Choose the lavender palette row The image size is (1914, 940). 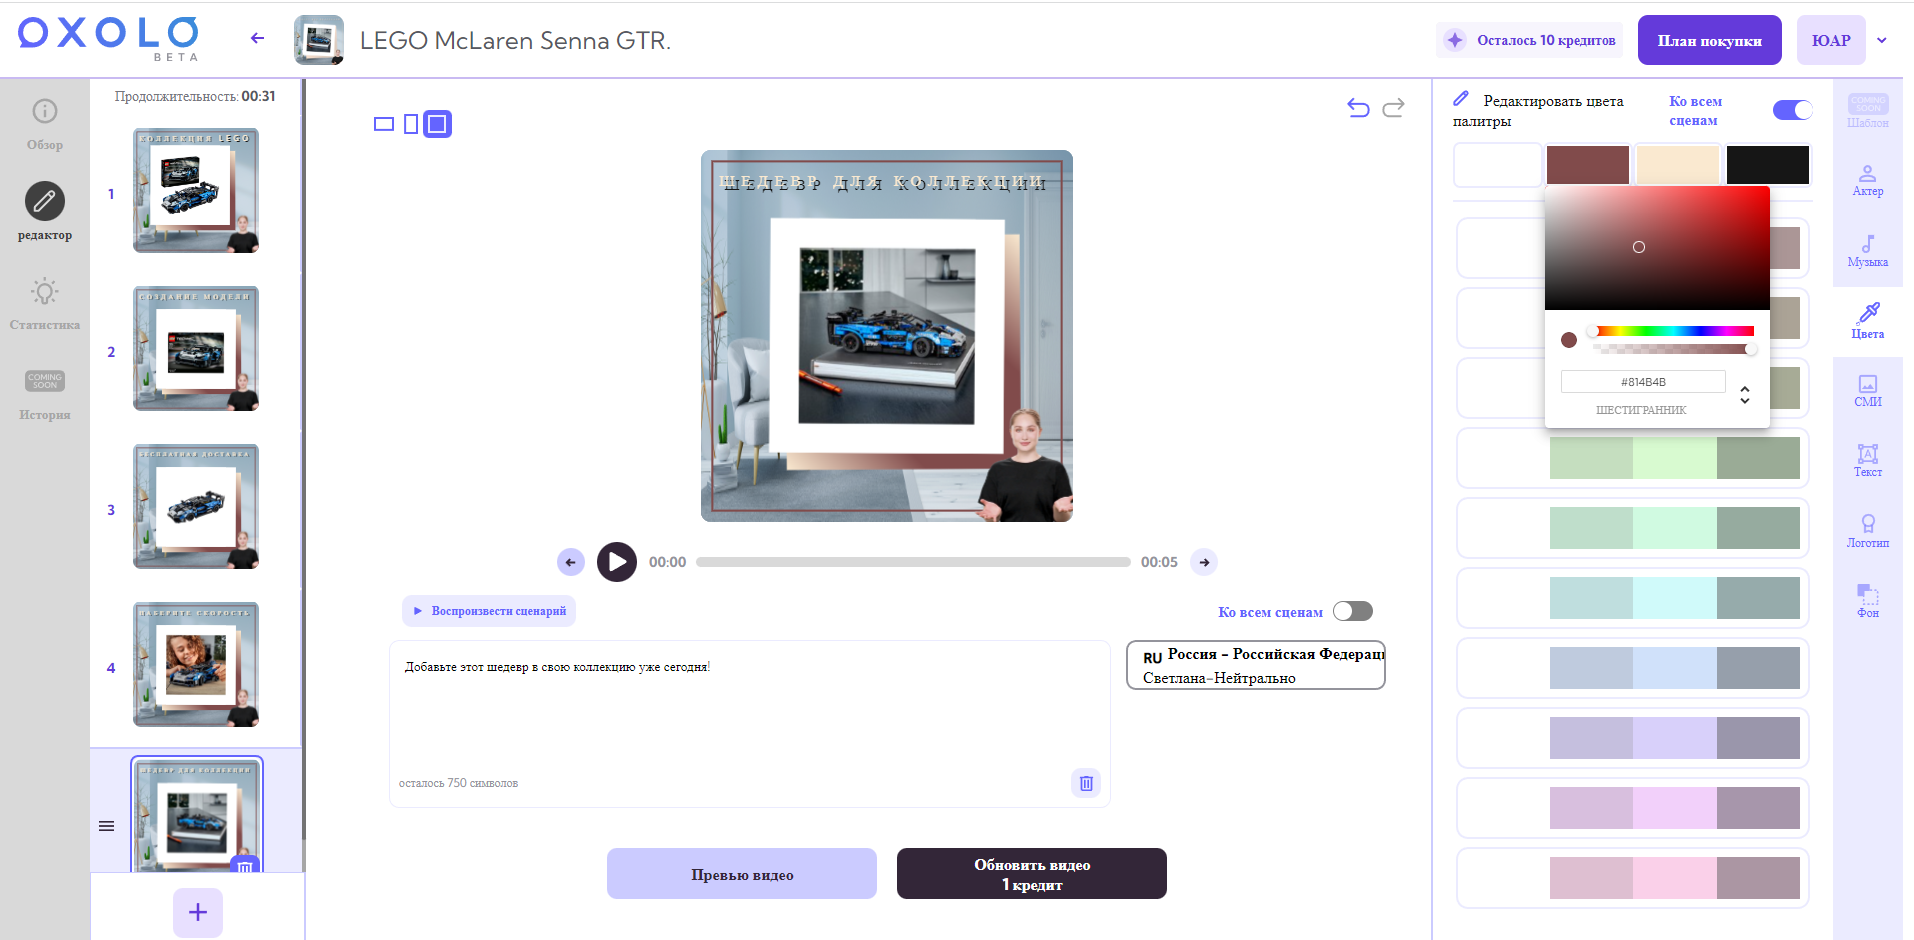tap(1633, 738)
